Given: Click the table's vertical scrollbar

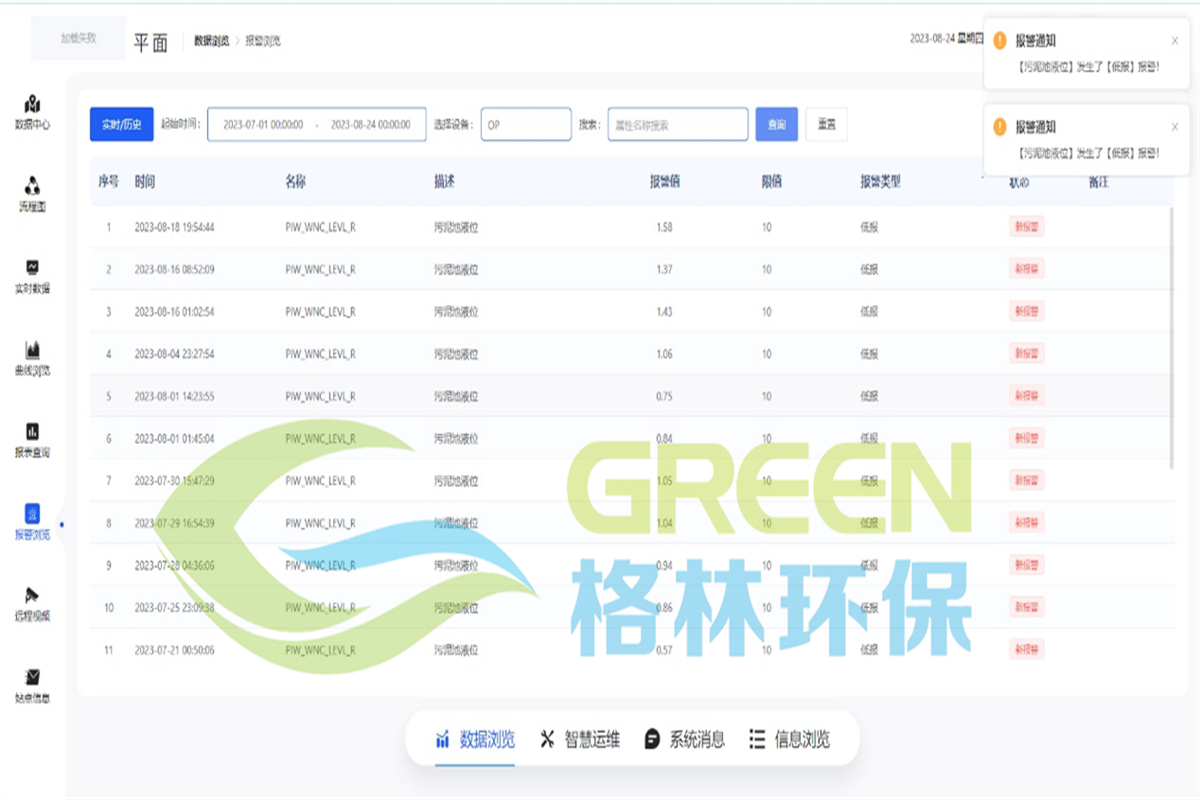Looking at the screenshot, I should (1172, 338).
